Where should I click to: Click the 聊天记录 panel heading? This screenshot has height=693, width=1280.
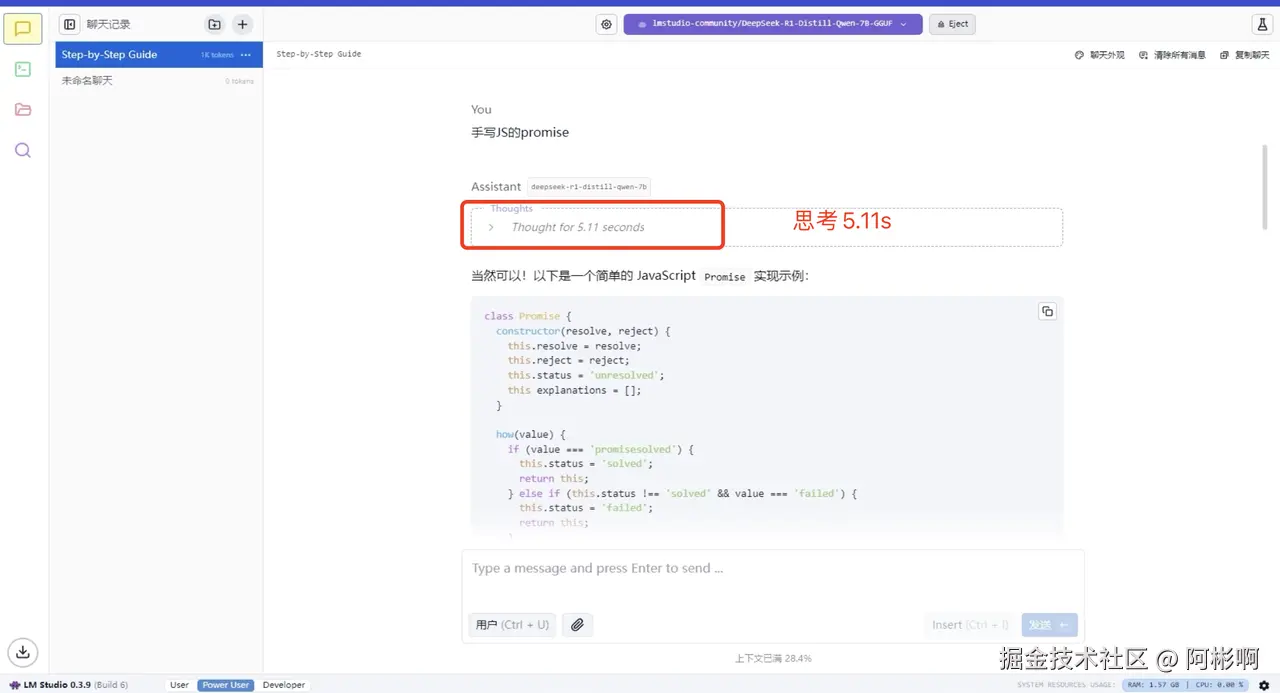coord(108,24)
